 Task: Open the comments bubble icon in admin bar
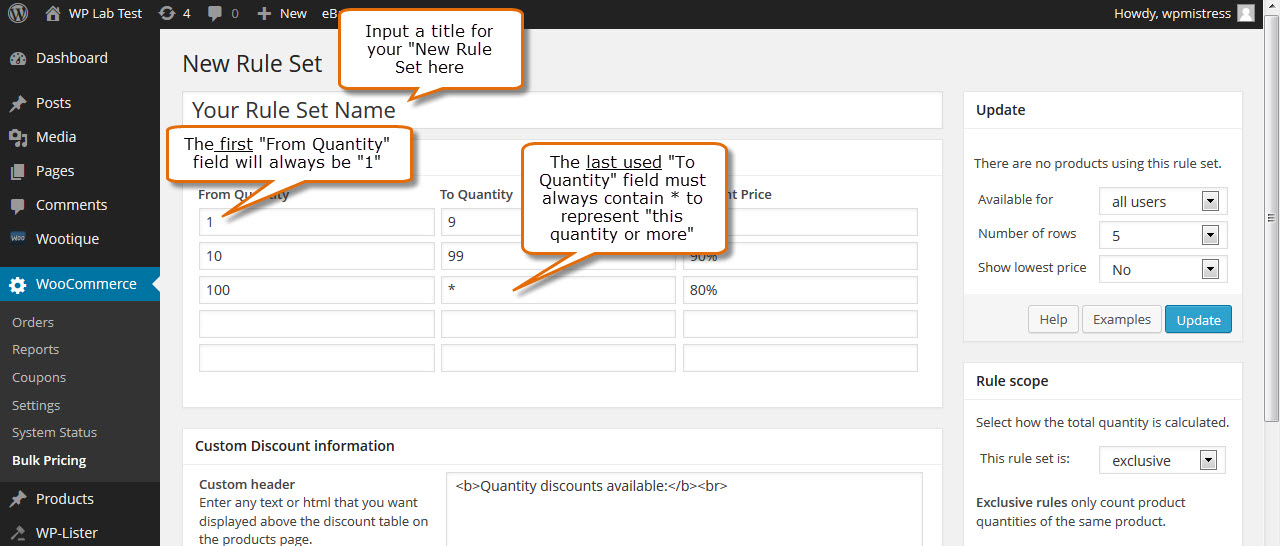[x=214, y=14]
